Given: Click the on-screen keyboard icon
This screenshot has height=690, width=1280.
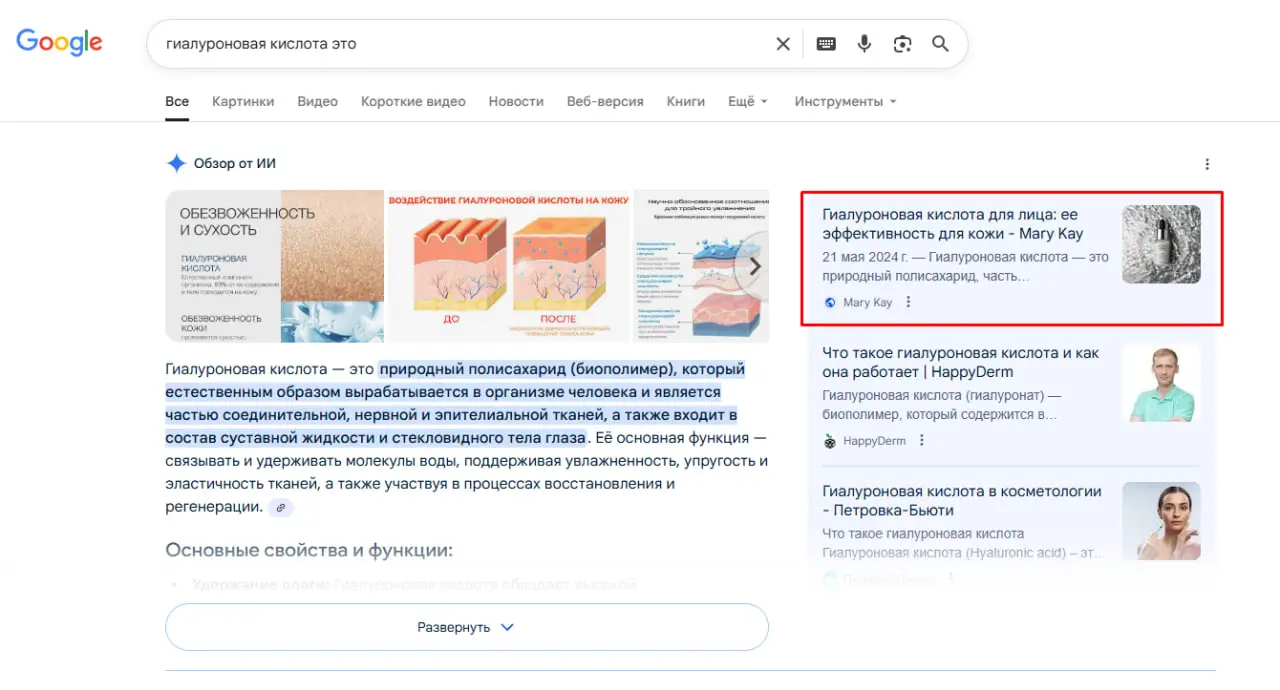Looking at the screenshot, I should [825, 43].
